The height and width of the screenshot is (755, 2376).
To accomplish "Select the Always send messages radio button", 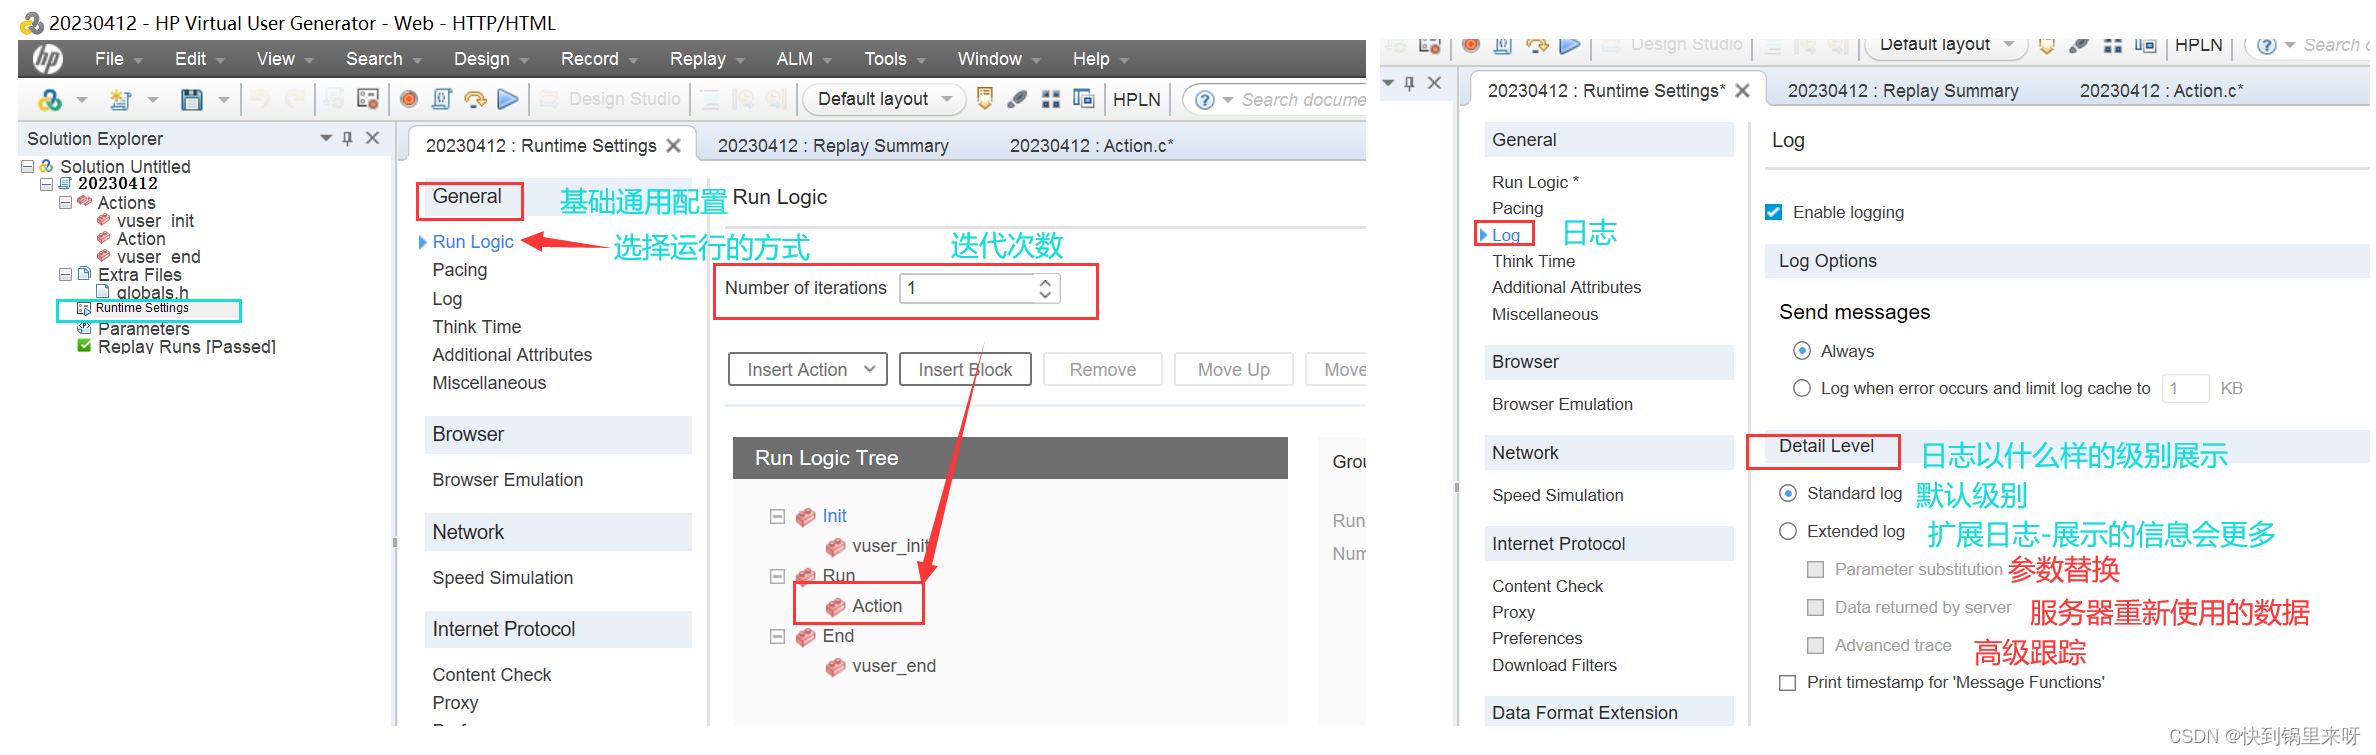I will coord(1802,351).
